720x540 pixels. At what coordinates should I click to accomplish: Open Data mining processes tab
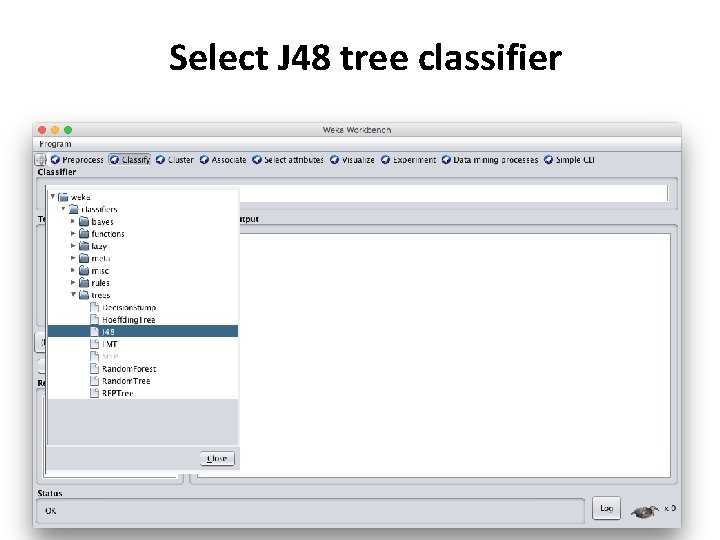[x=490, y=160]
